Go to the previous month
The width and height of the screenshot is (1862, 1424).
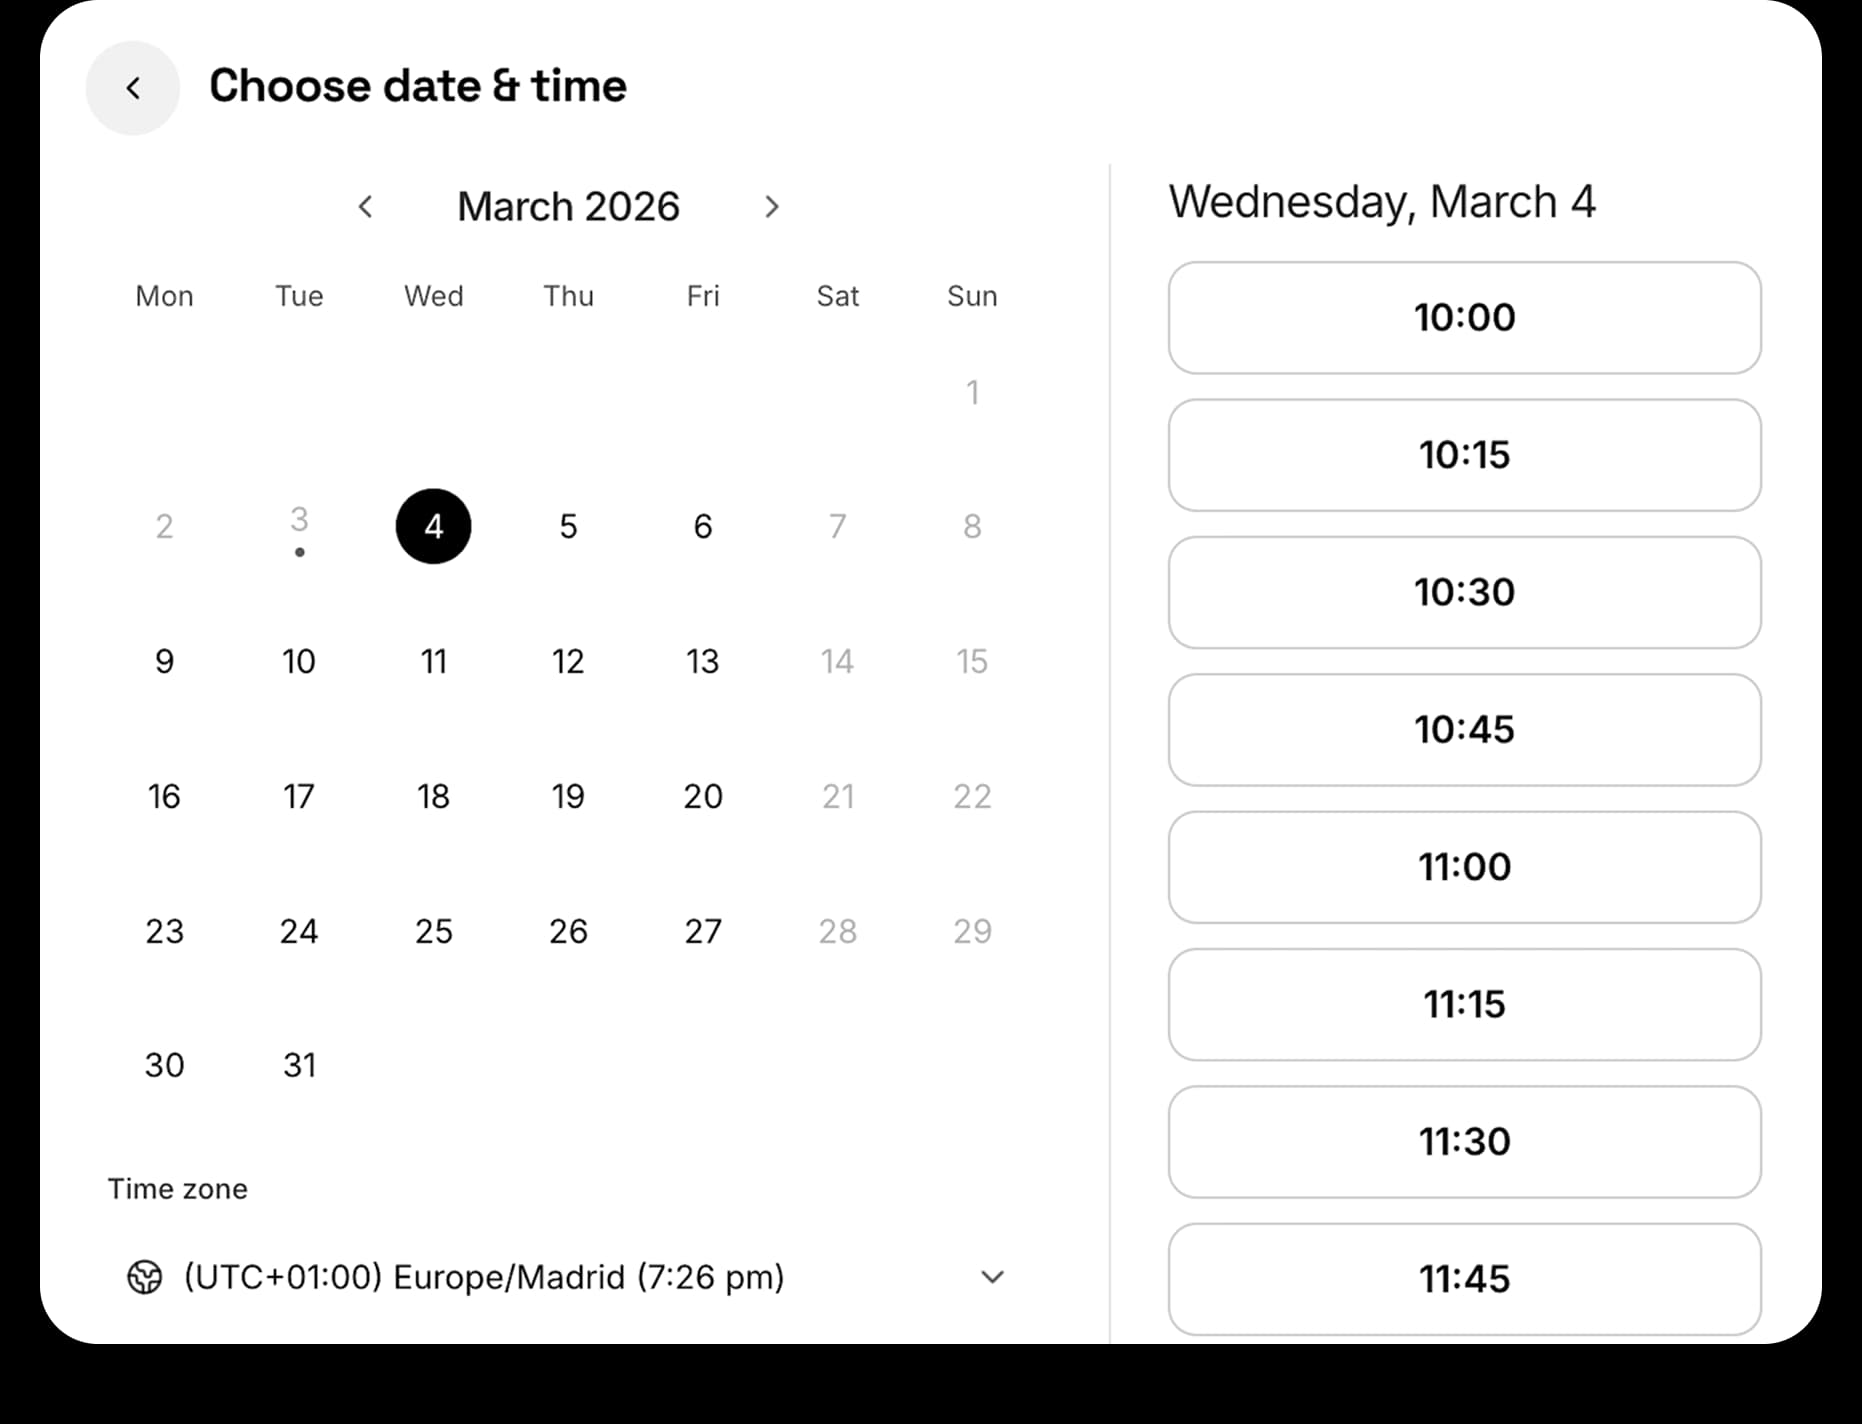[366, 206]
